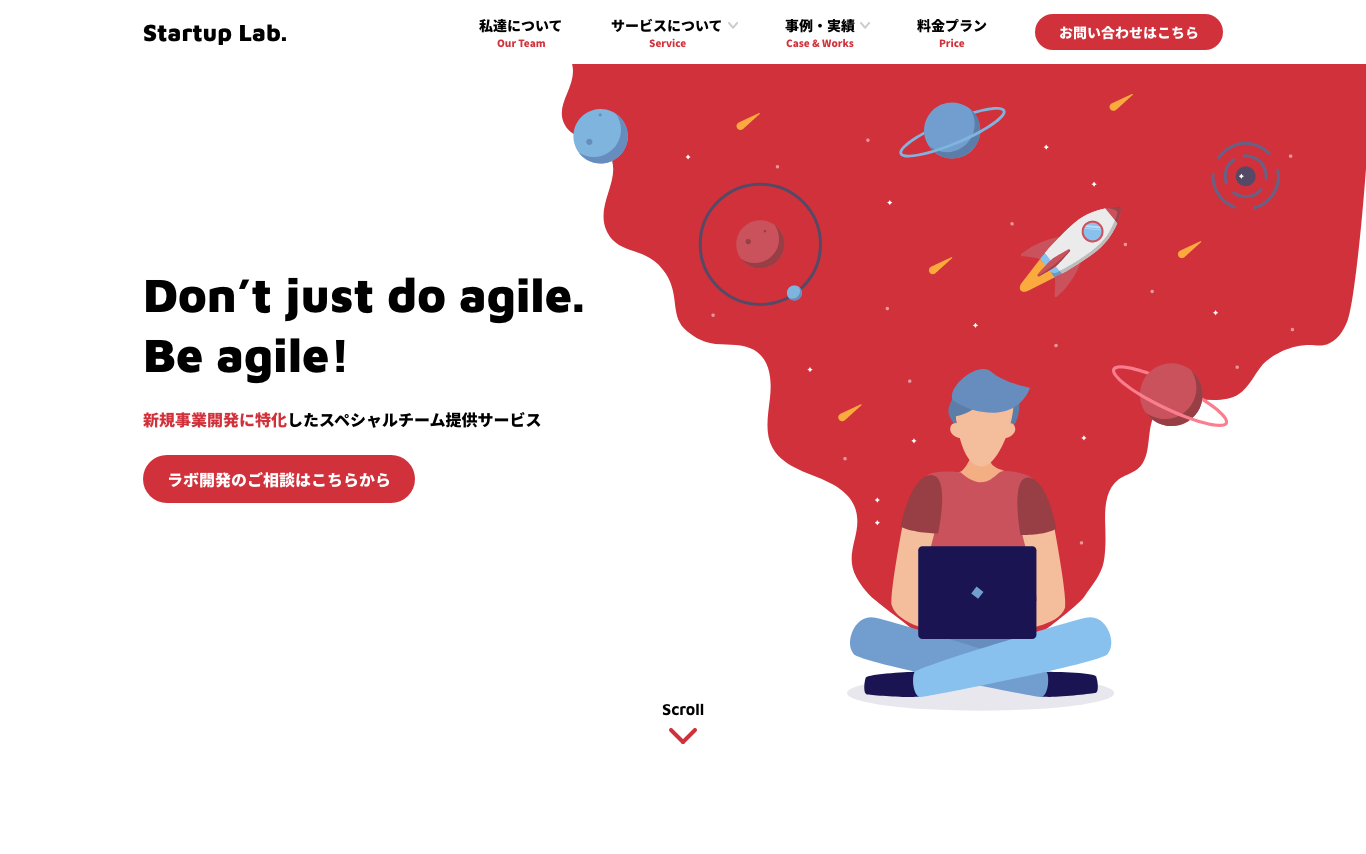Click the blue moon at top left

tap(600, 136)
